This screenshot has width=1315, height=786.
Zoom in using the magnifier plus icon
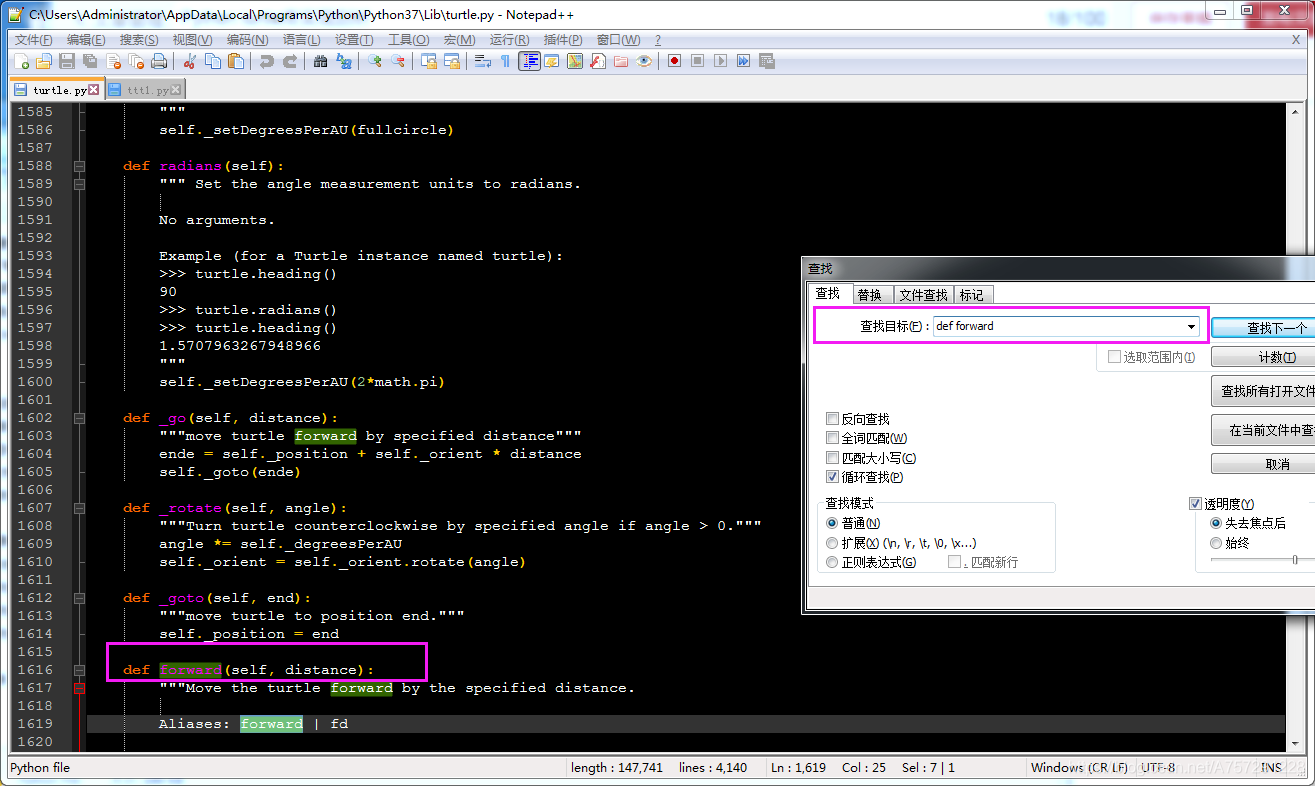[374, 61]
